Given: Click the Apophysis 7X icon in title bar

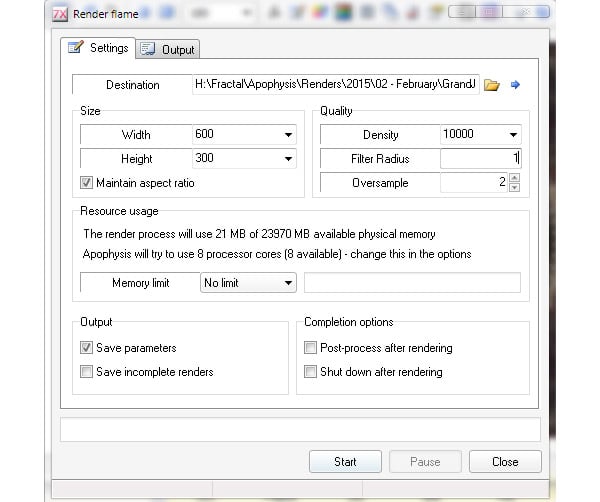Looking at the screenshot, I should [x=60, y=15].
